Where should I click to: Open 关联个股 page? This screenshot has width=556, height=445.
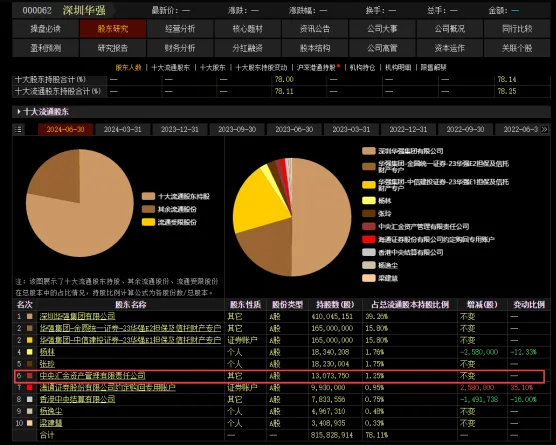(517, 48)
